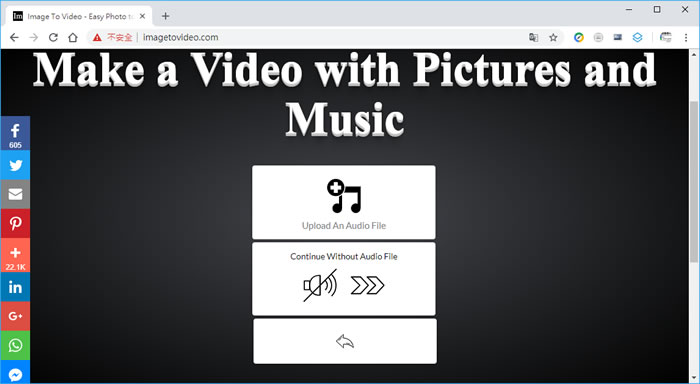Image resolution: width=700 pixels, height=384 pixels.
Task: Navigate forward in the browser
Action: [33, 38]
